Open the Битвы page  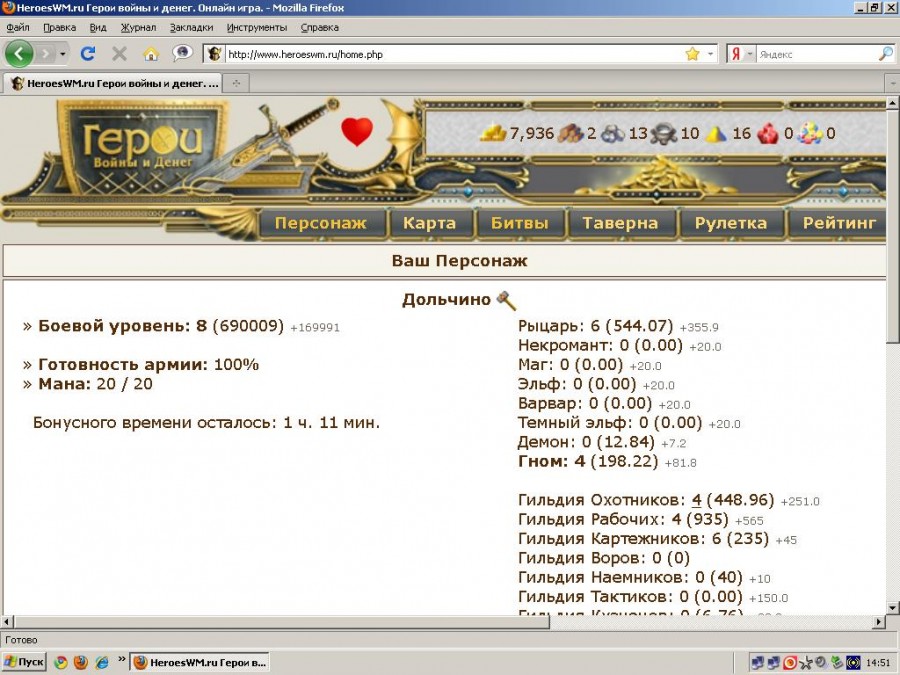point(519,223)
